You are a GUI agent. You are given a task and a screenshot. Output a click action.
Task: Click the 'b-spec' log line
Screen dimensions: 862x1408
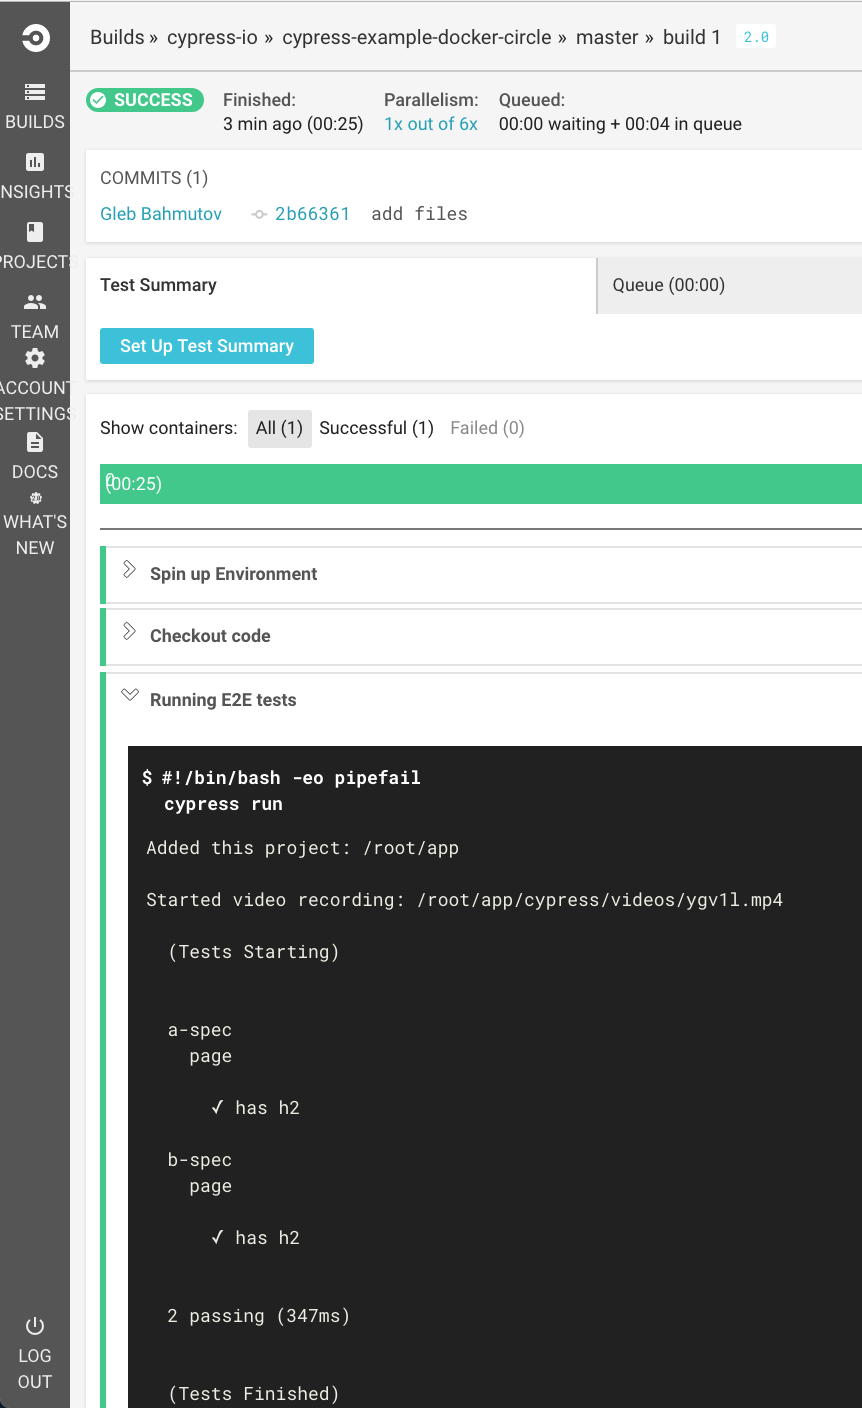[x=200, y=1160]
